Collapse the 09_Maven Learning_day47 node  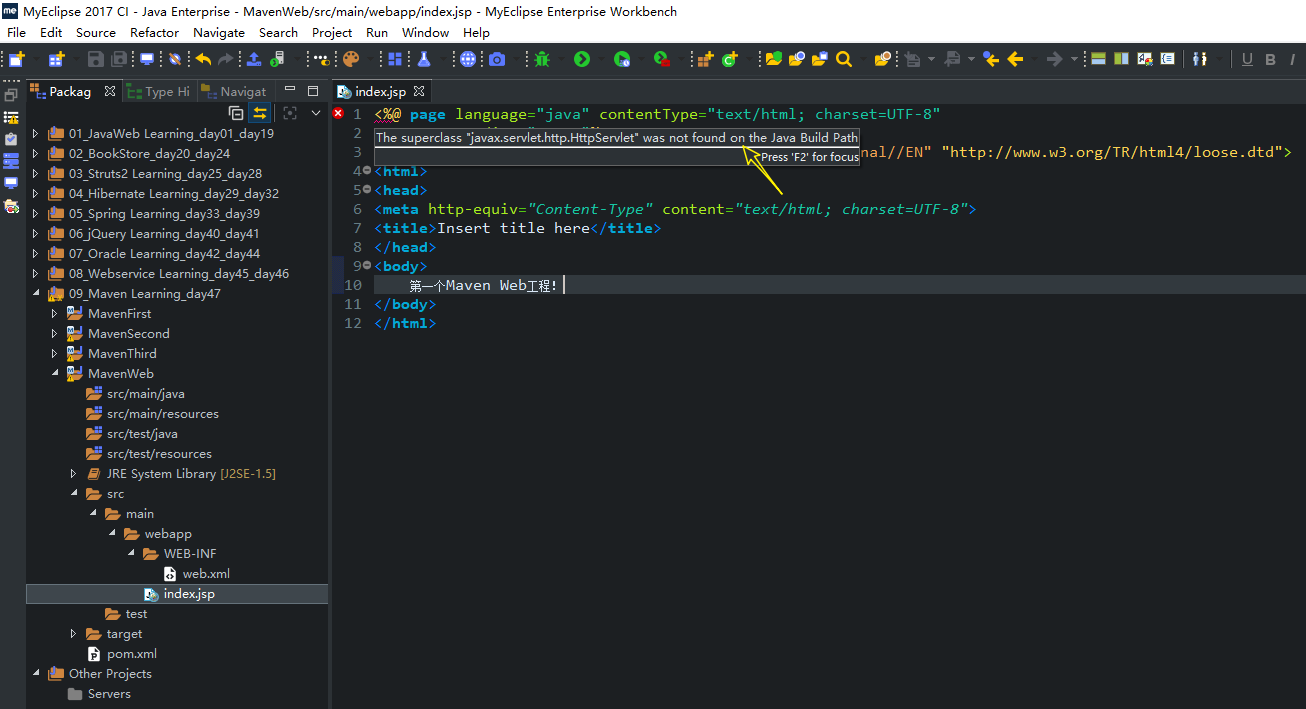click(x=36, y=294)
